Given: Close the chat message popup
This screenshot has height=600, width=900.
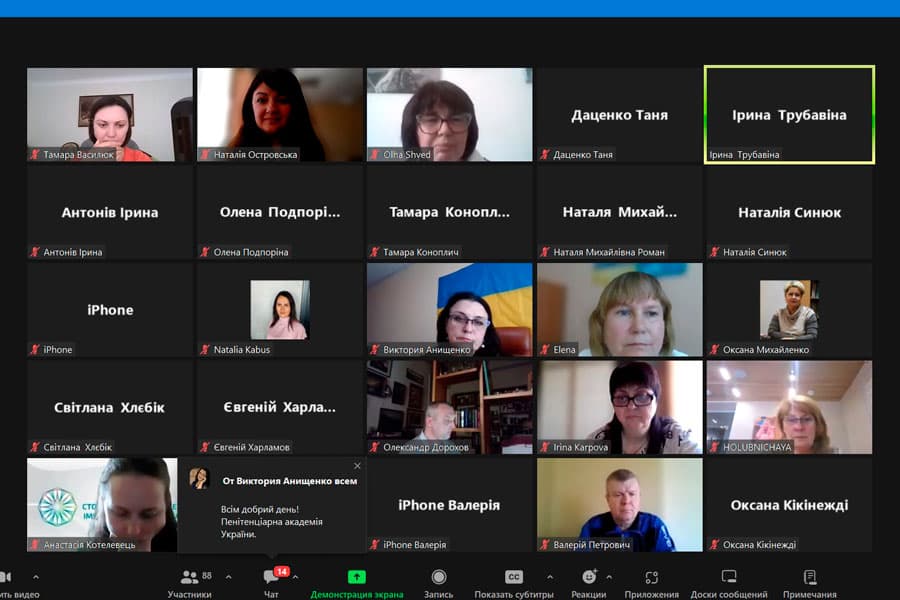Looking at the screenshot, I should coord(358,466).
